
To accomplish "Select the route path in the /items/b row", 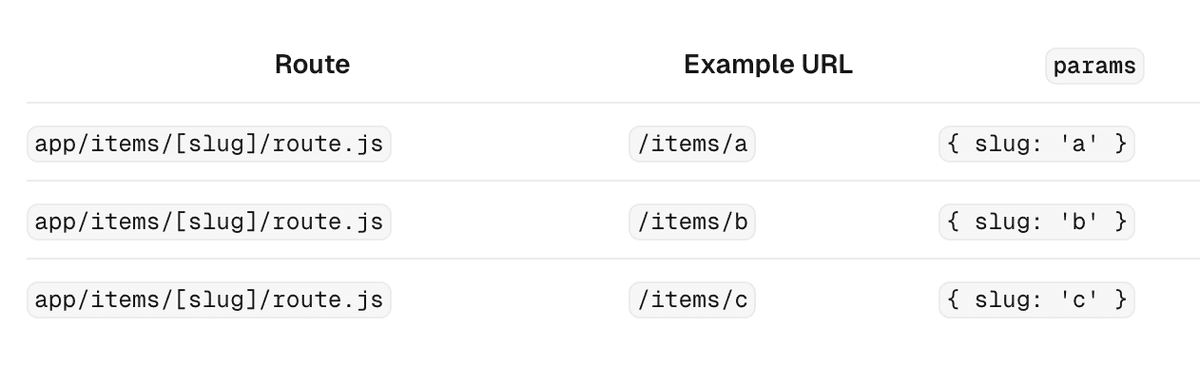I will [x=209, y=222].
